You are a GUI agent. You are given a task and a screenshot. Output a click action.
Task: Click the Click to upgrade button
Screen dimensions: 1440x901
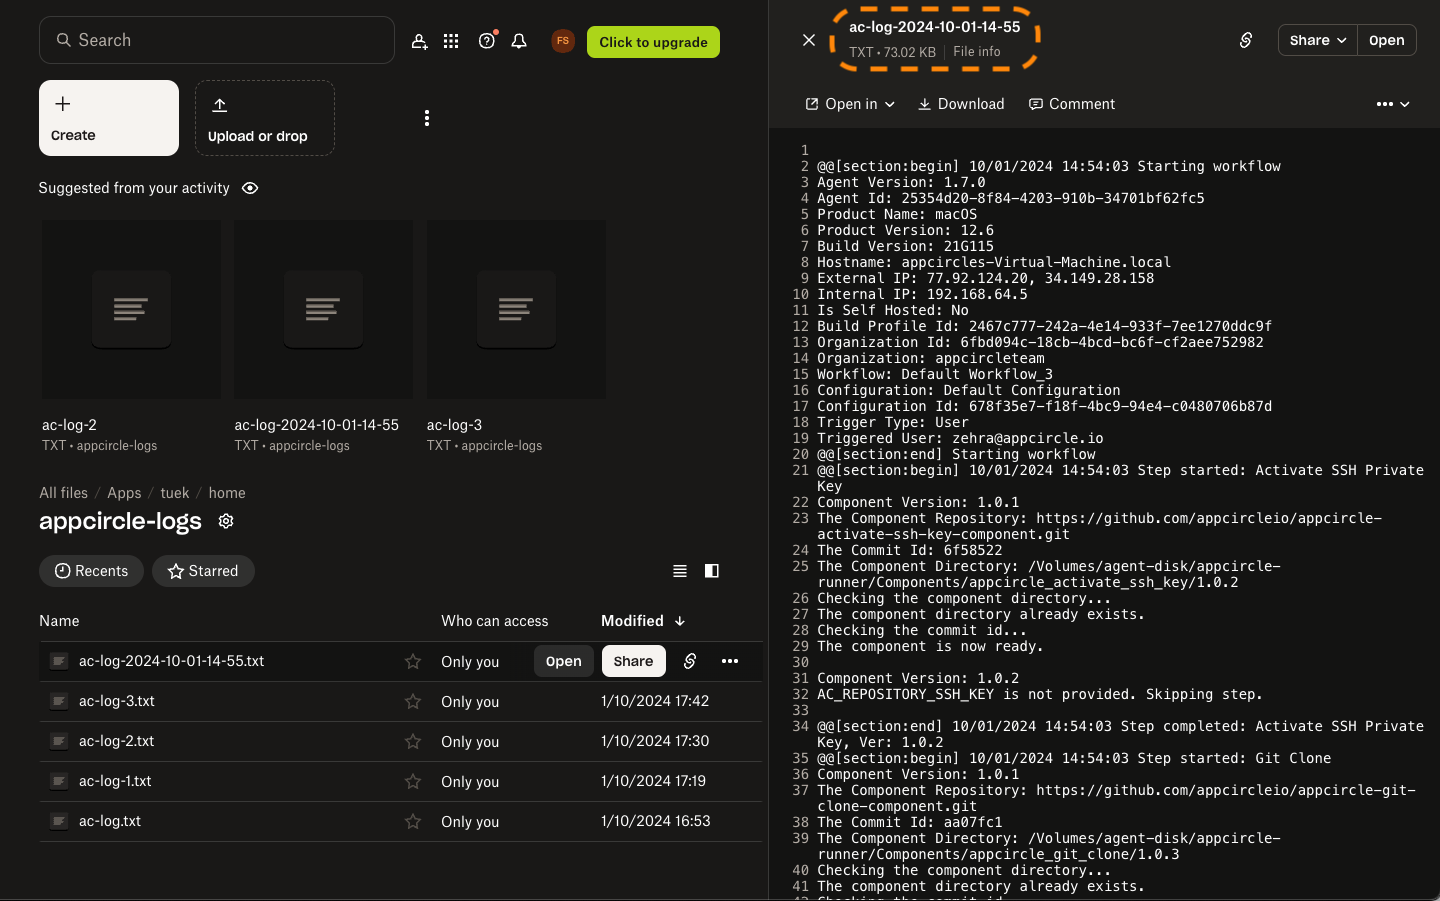(653, 42)
